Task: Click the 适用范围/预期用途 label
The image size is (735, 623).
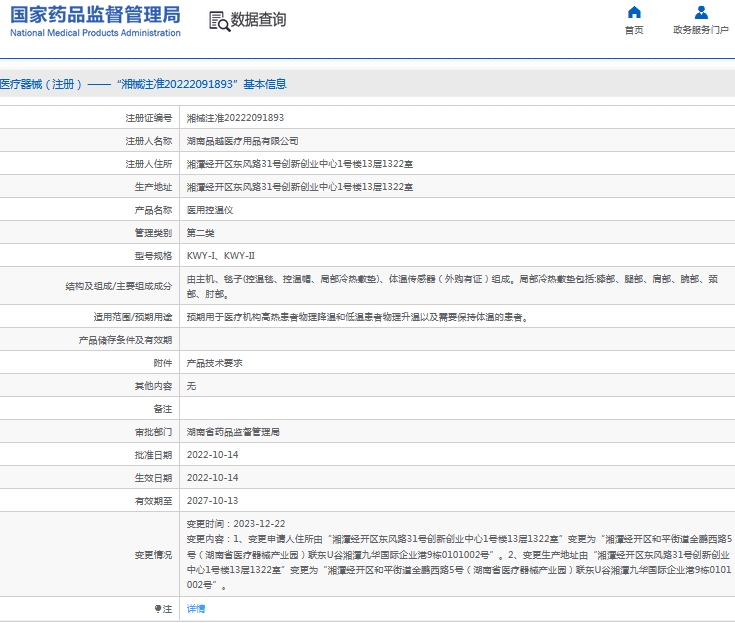Action: click(x=133, y=317)
